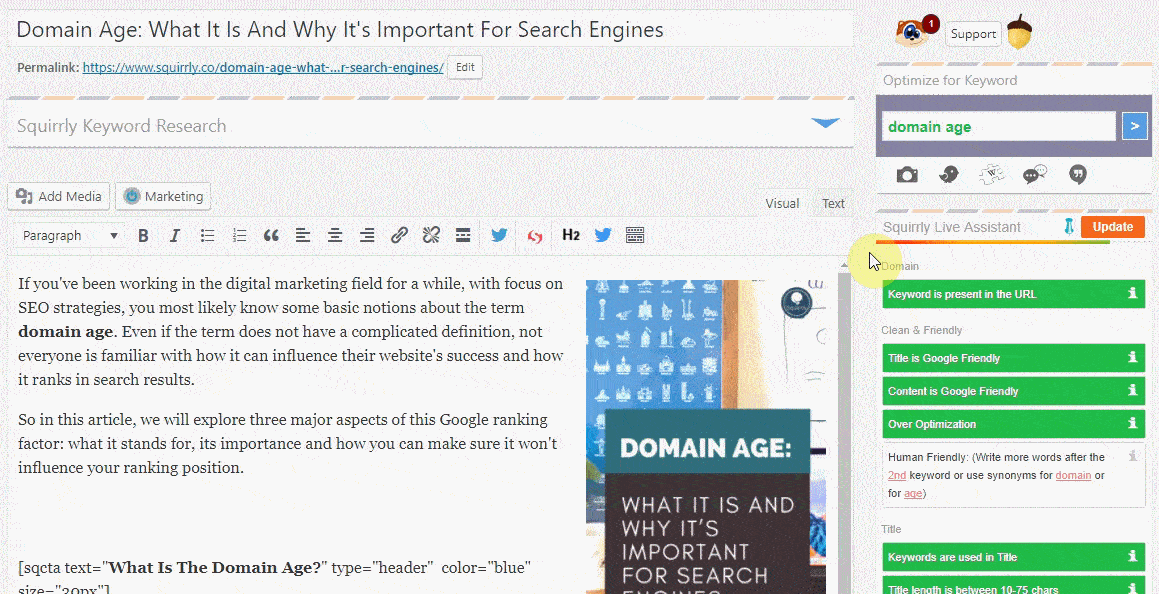
Task: Open info for Title is Google Friendly
Action: click(x=1132, y=358)
